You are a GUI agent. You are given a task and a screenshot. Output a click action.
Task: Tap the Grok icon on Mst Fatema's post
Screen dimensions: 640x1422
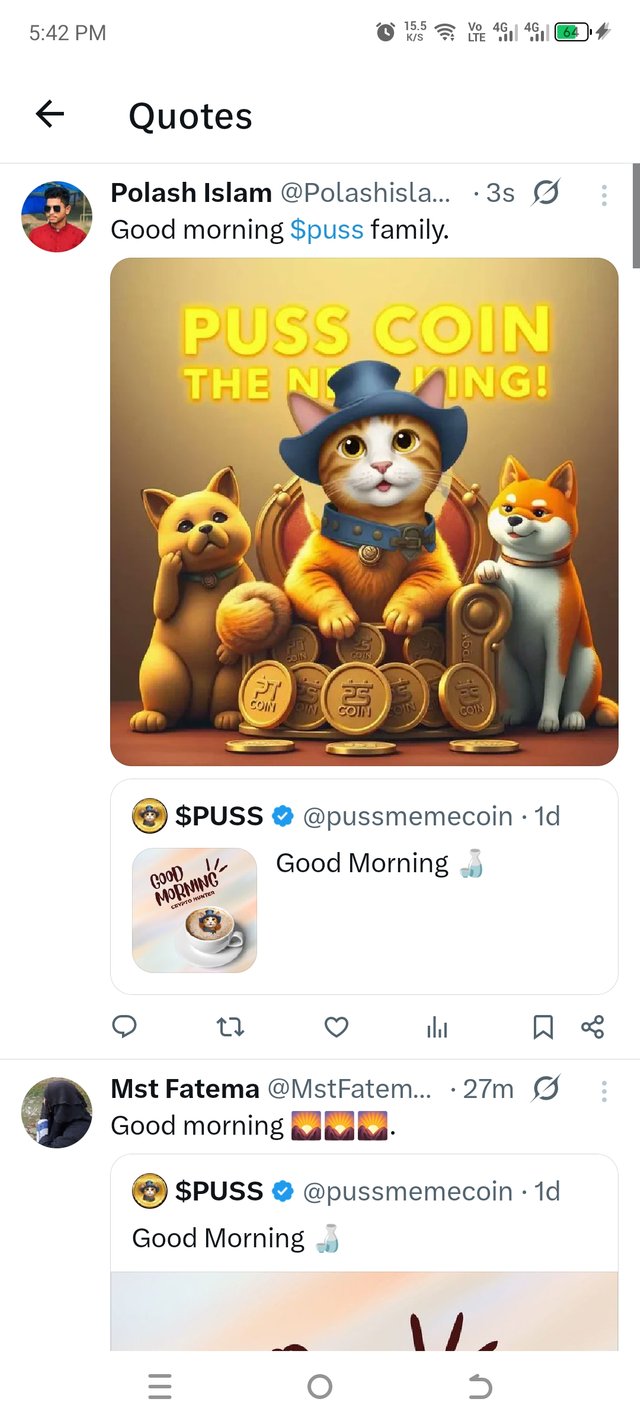(x=546, y=1087)
